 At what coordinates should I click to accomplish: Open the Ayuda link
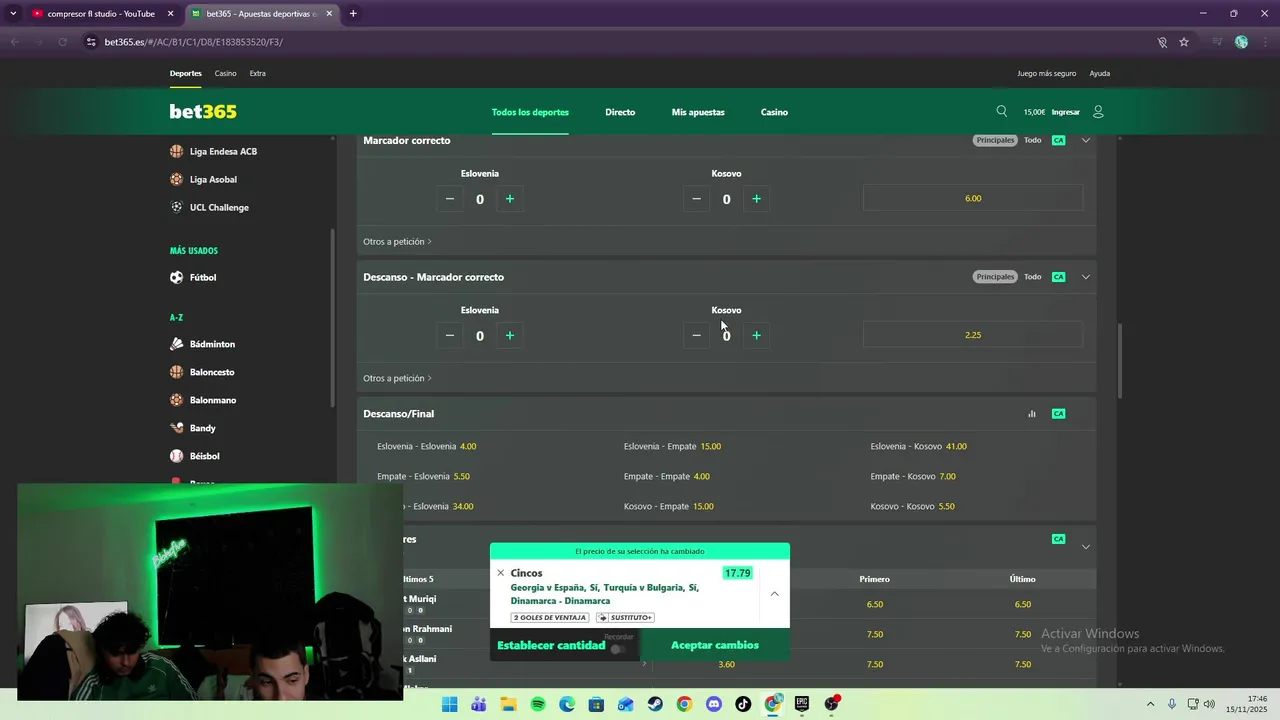point(1100,74)
